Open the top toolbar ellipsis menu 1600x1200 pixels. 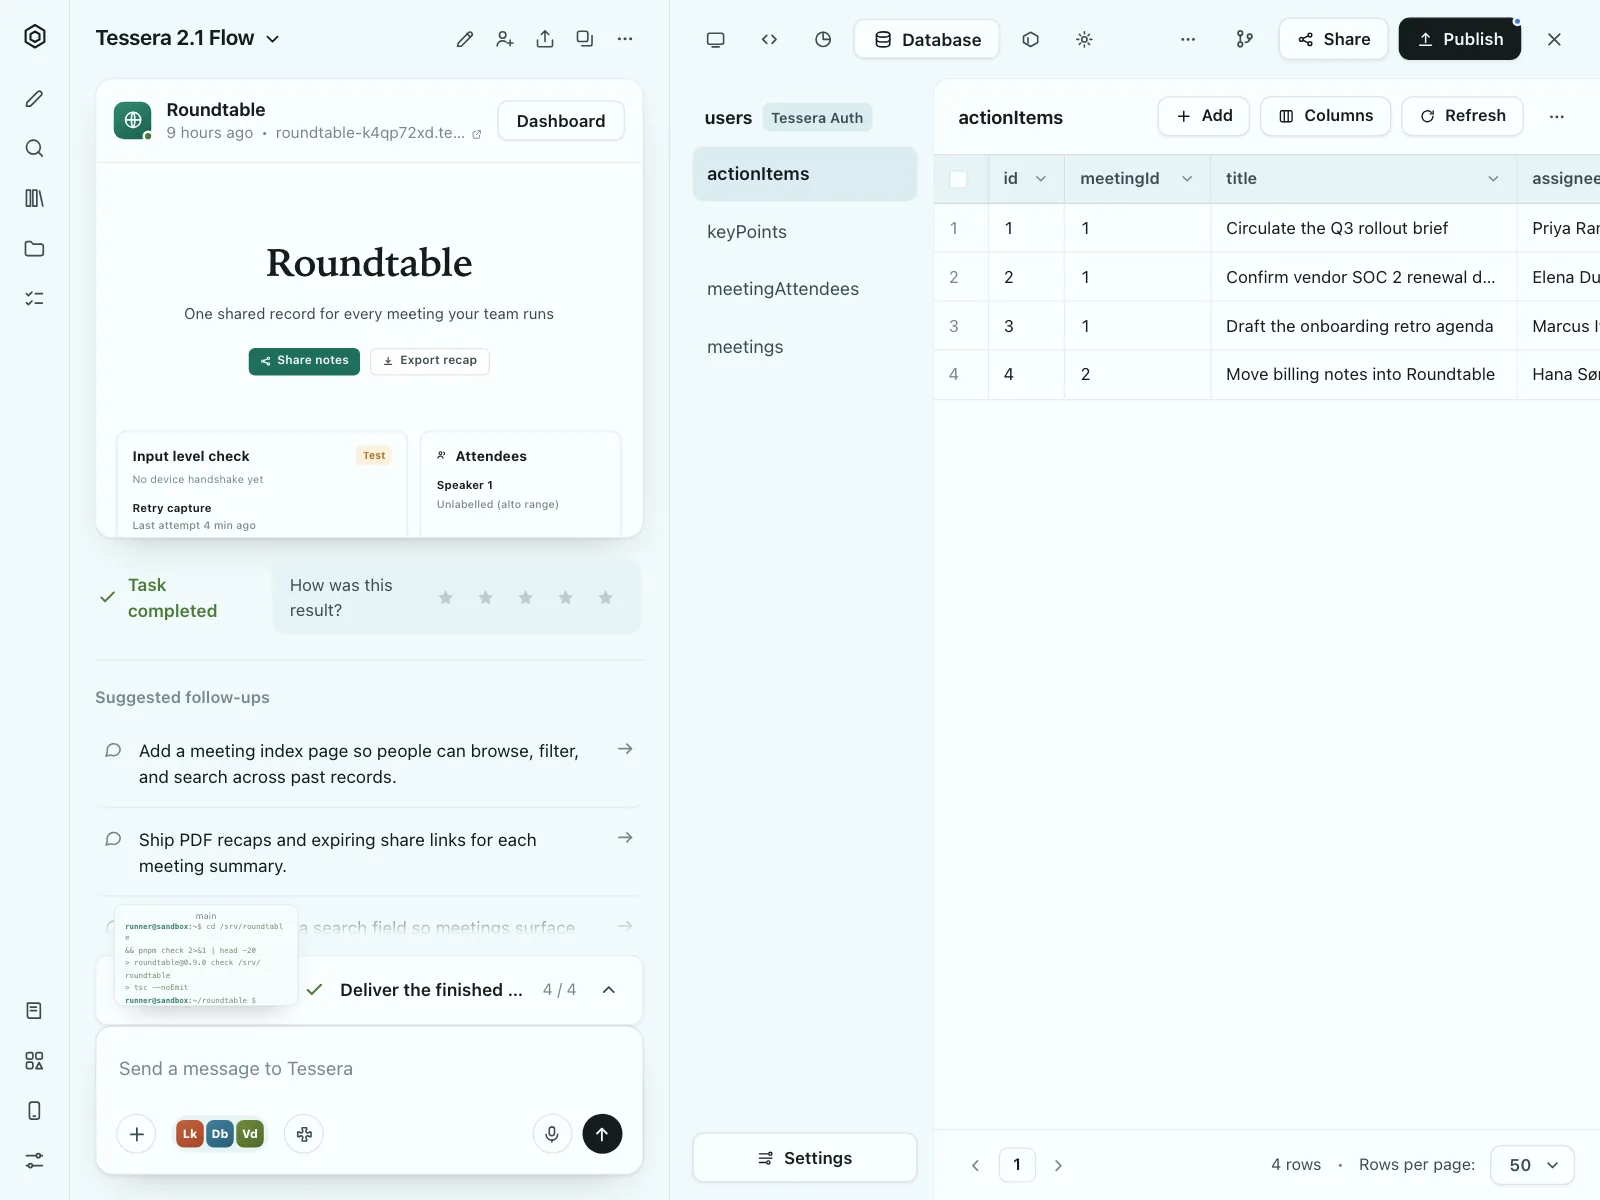pyautogui.click(x=1188, y=40)
